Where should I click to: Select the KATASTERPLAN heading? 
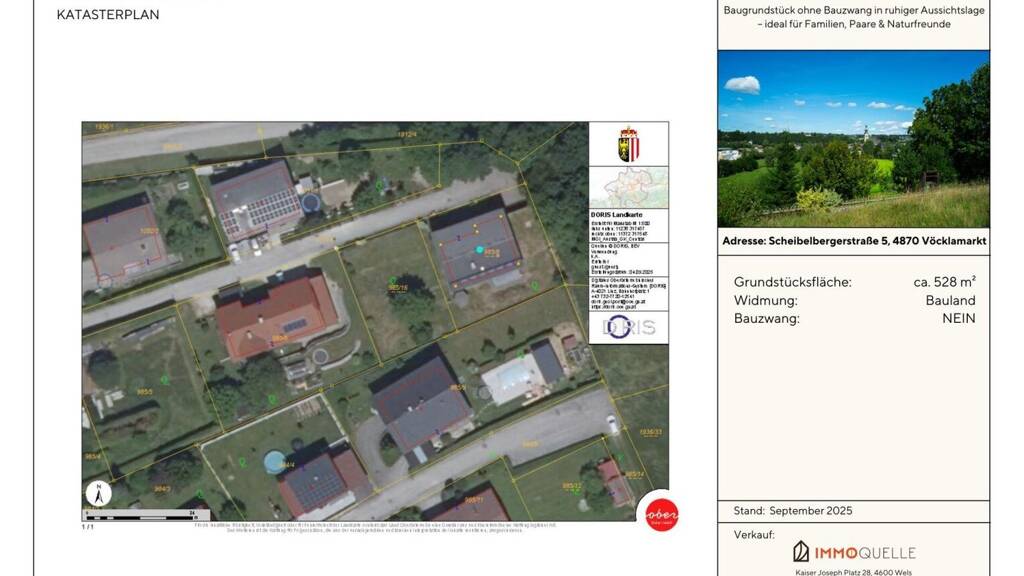(108, 15)
